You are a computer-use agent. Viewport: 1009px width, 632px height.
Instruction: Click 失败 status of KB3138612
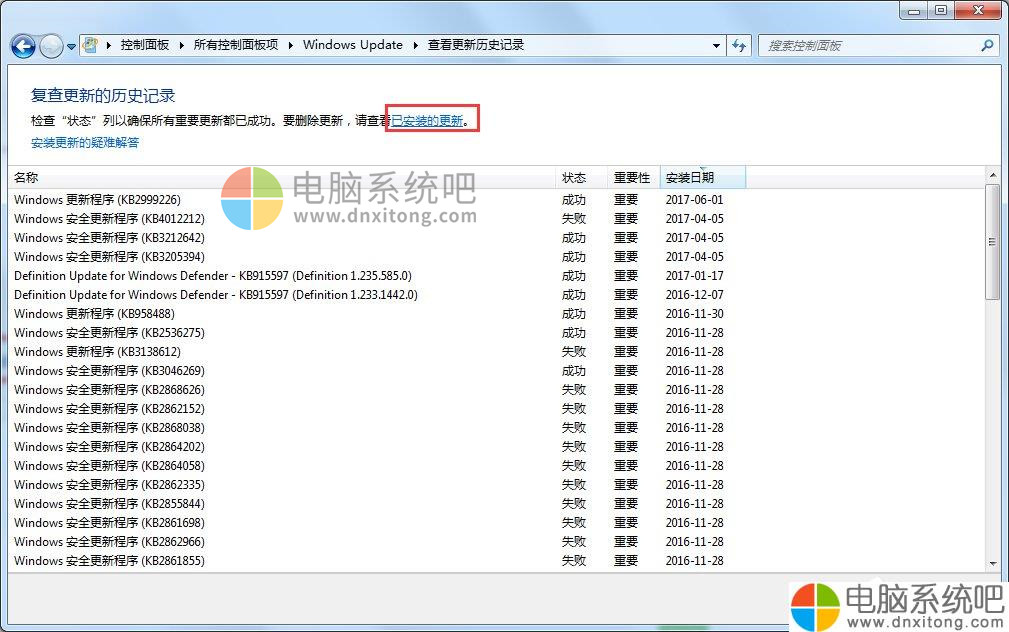click(573, 351)
